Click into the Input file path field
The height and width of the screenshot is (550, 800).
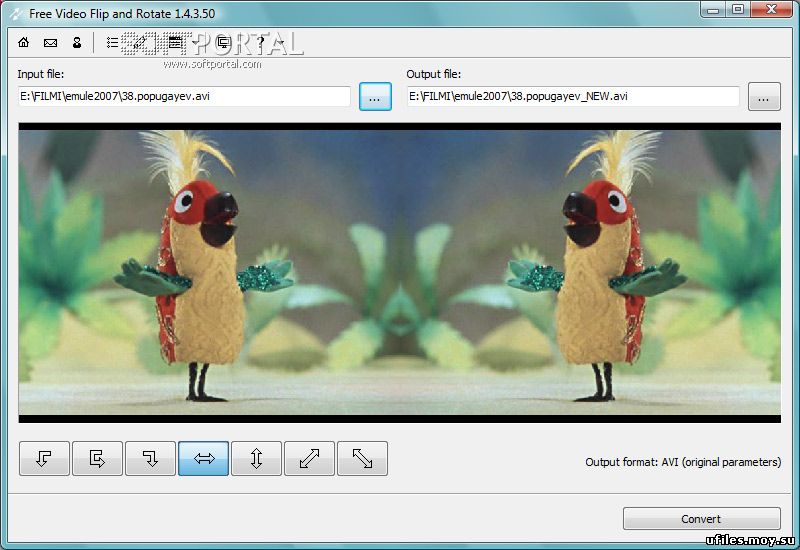(x=184, y=97)
